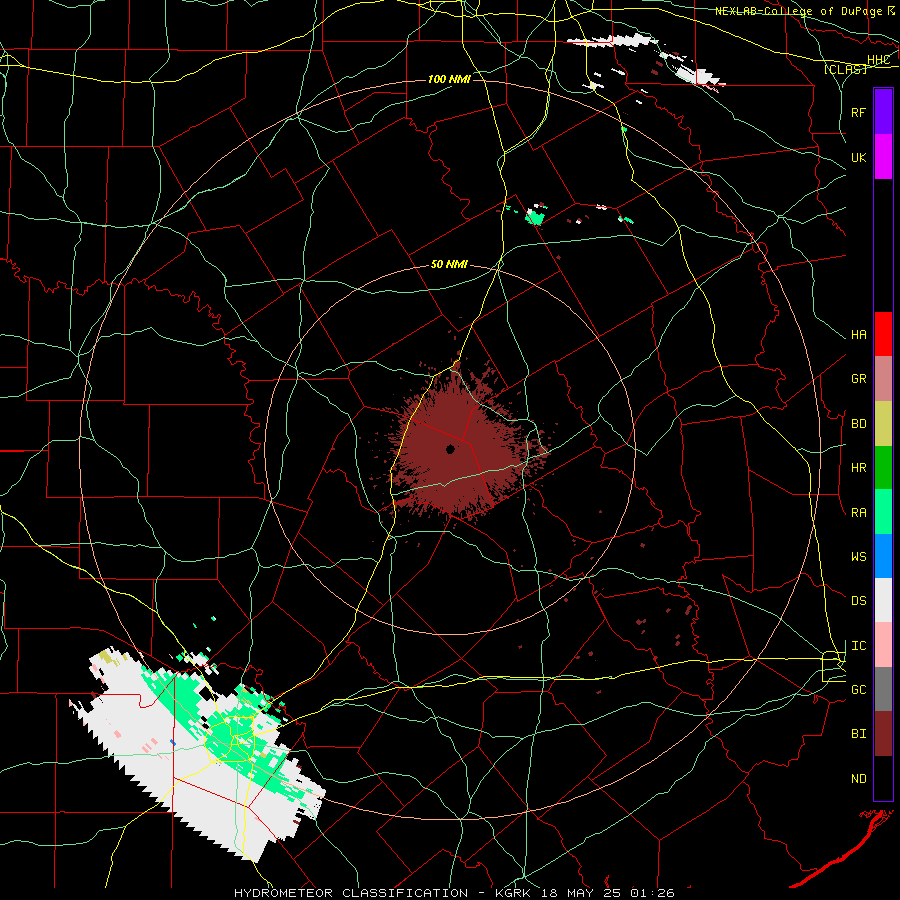This screenshot has height=900, width=900.
Task: Click the 'BI' legend label
Action: pyautogui.click(x=858, y=734)
